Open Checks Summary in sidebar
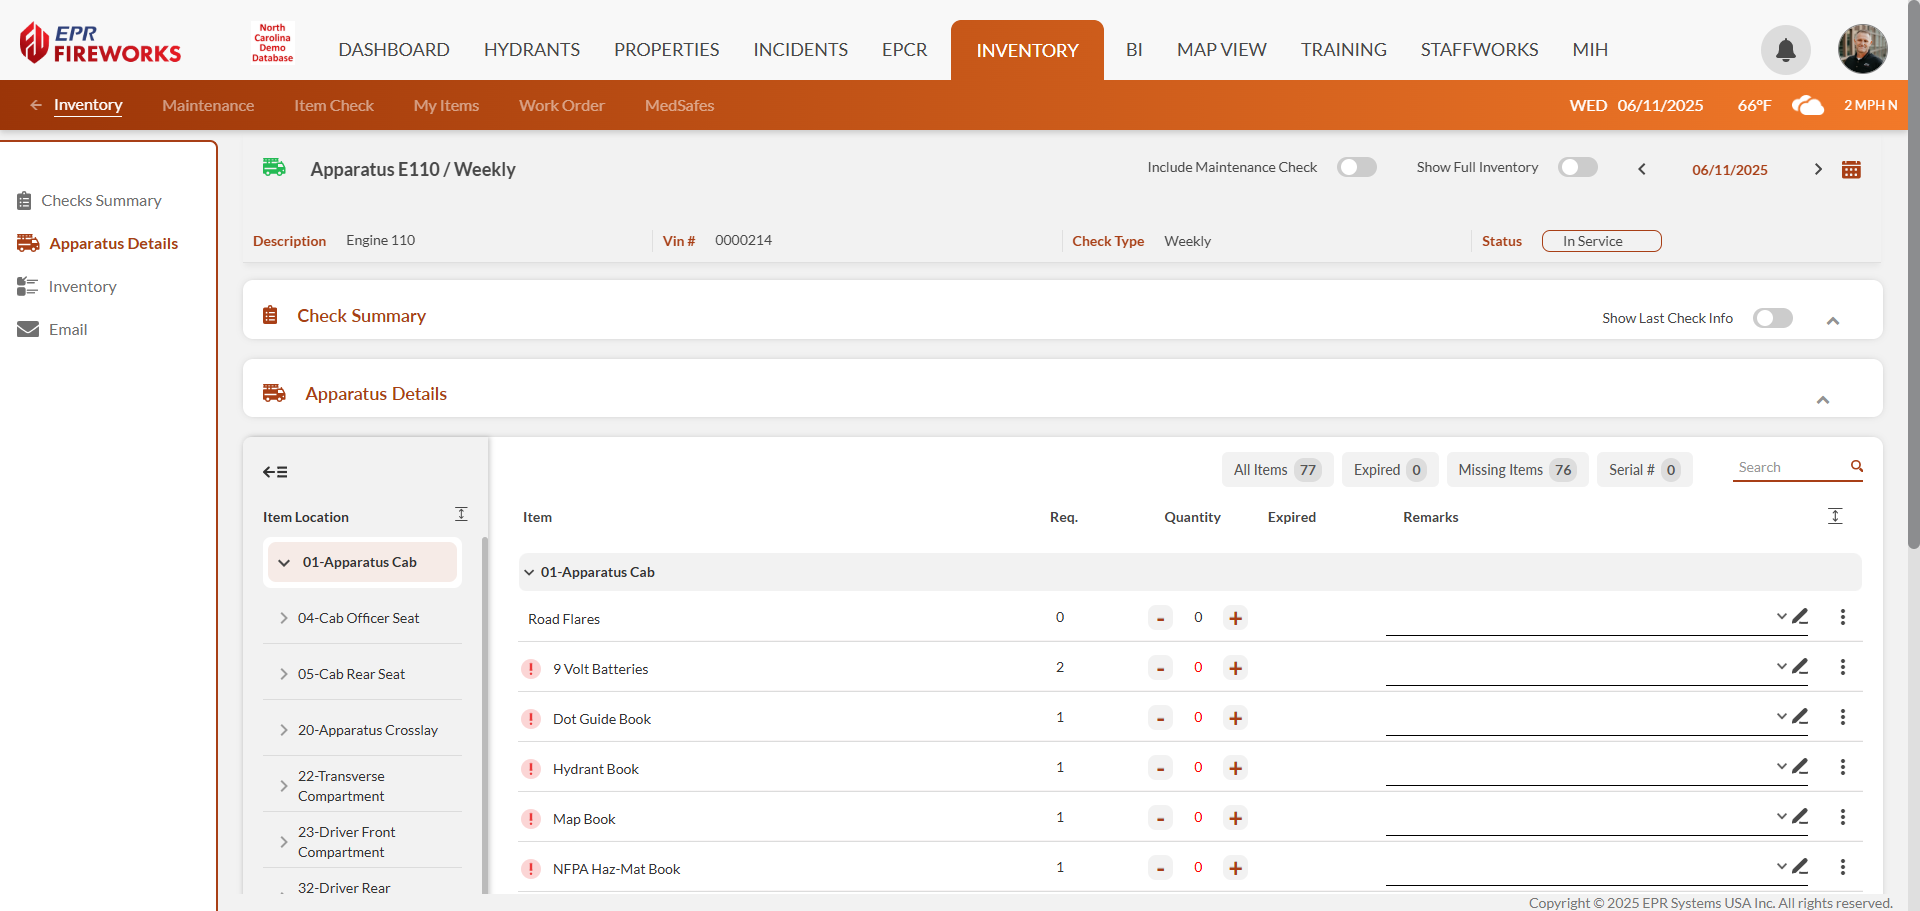Screen dimensions: 1920x911 (101, 201)
